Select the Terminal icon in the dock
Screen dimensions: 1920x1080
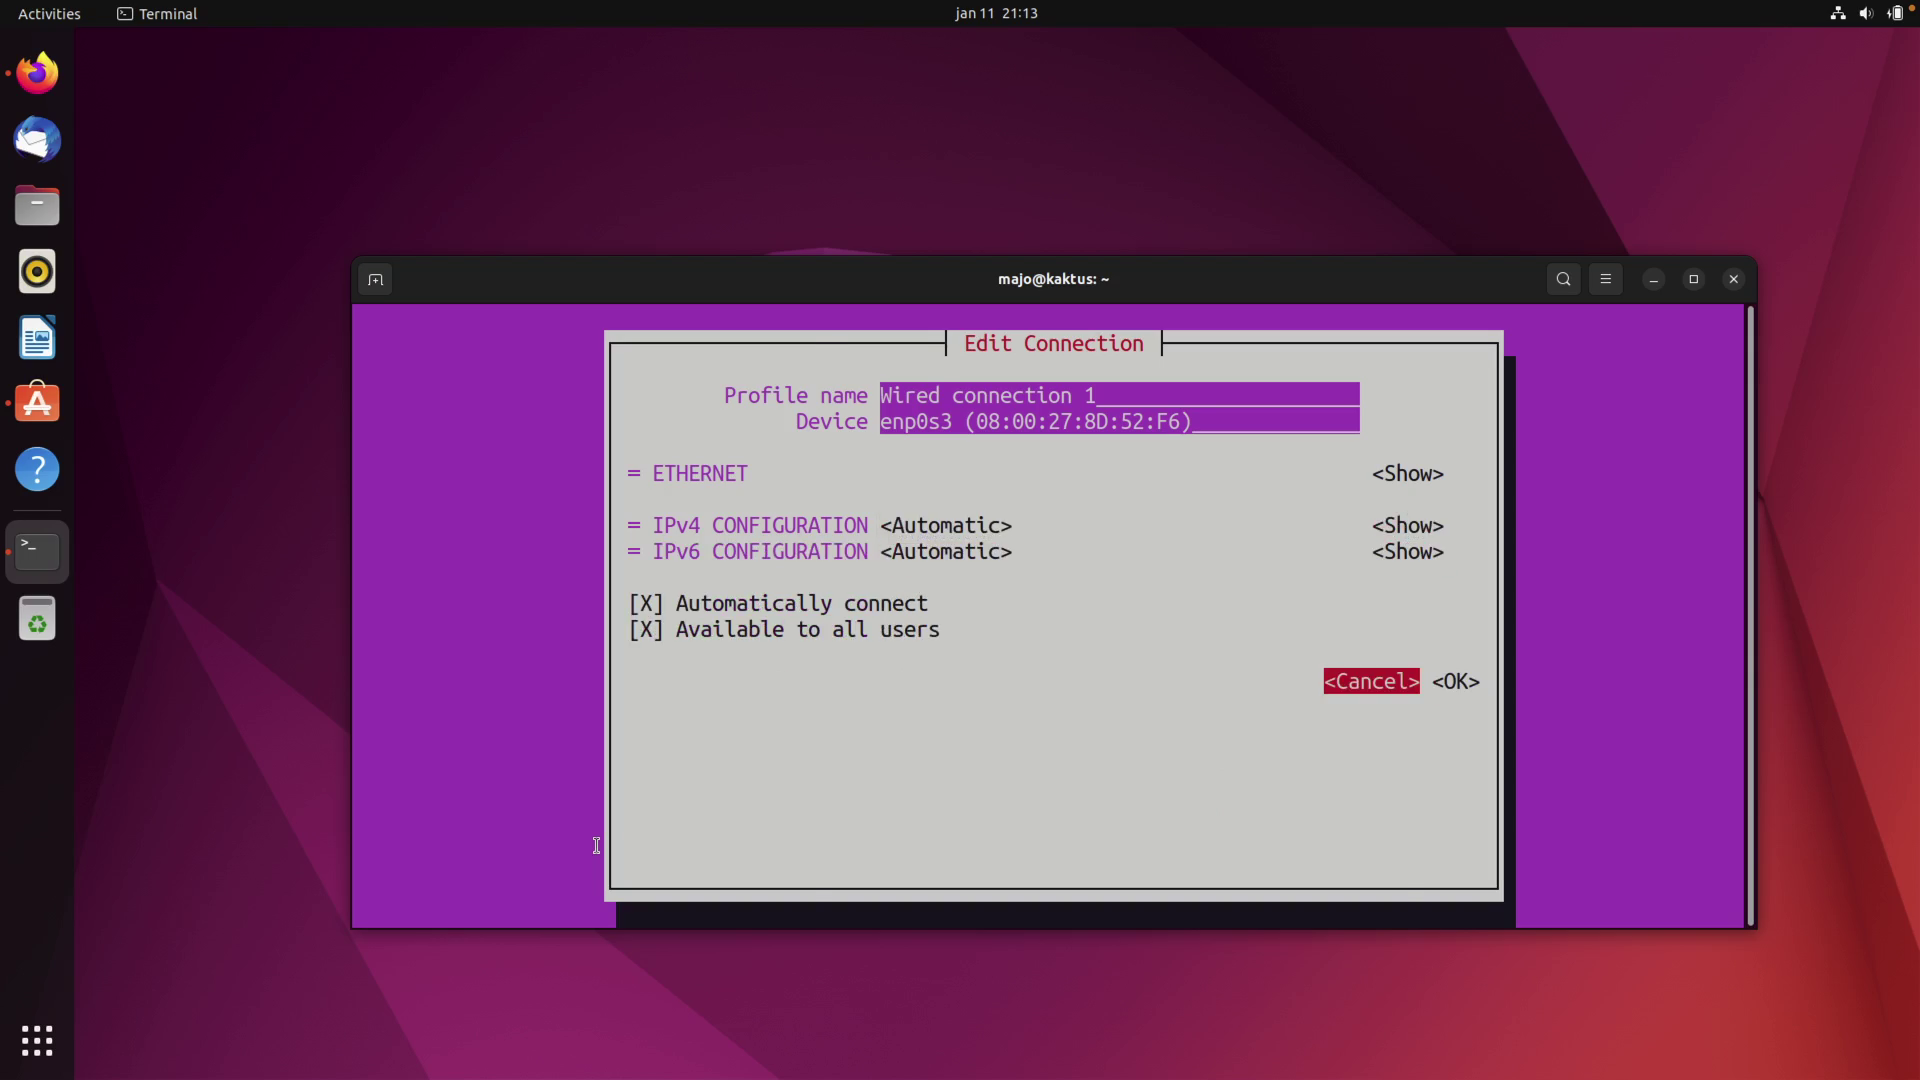tap(37, 552)
